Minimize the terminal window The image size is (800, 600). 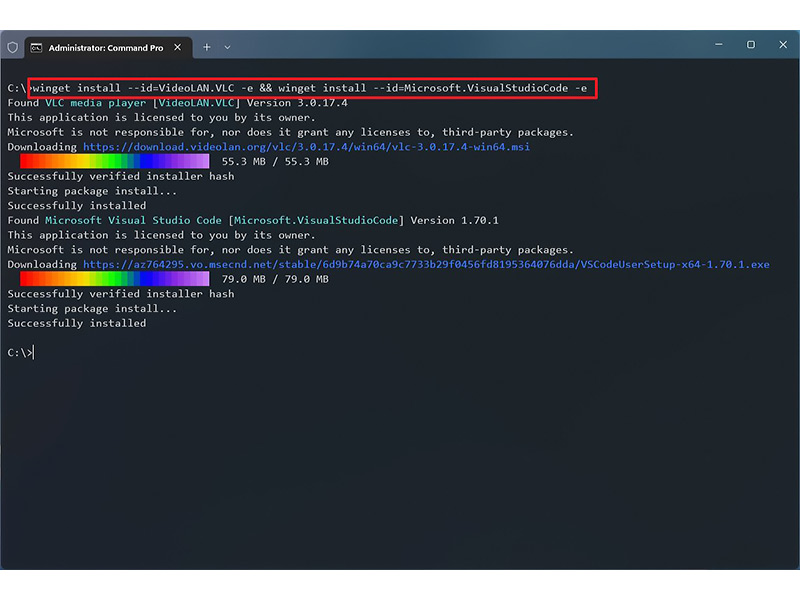[718, 45]
